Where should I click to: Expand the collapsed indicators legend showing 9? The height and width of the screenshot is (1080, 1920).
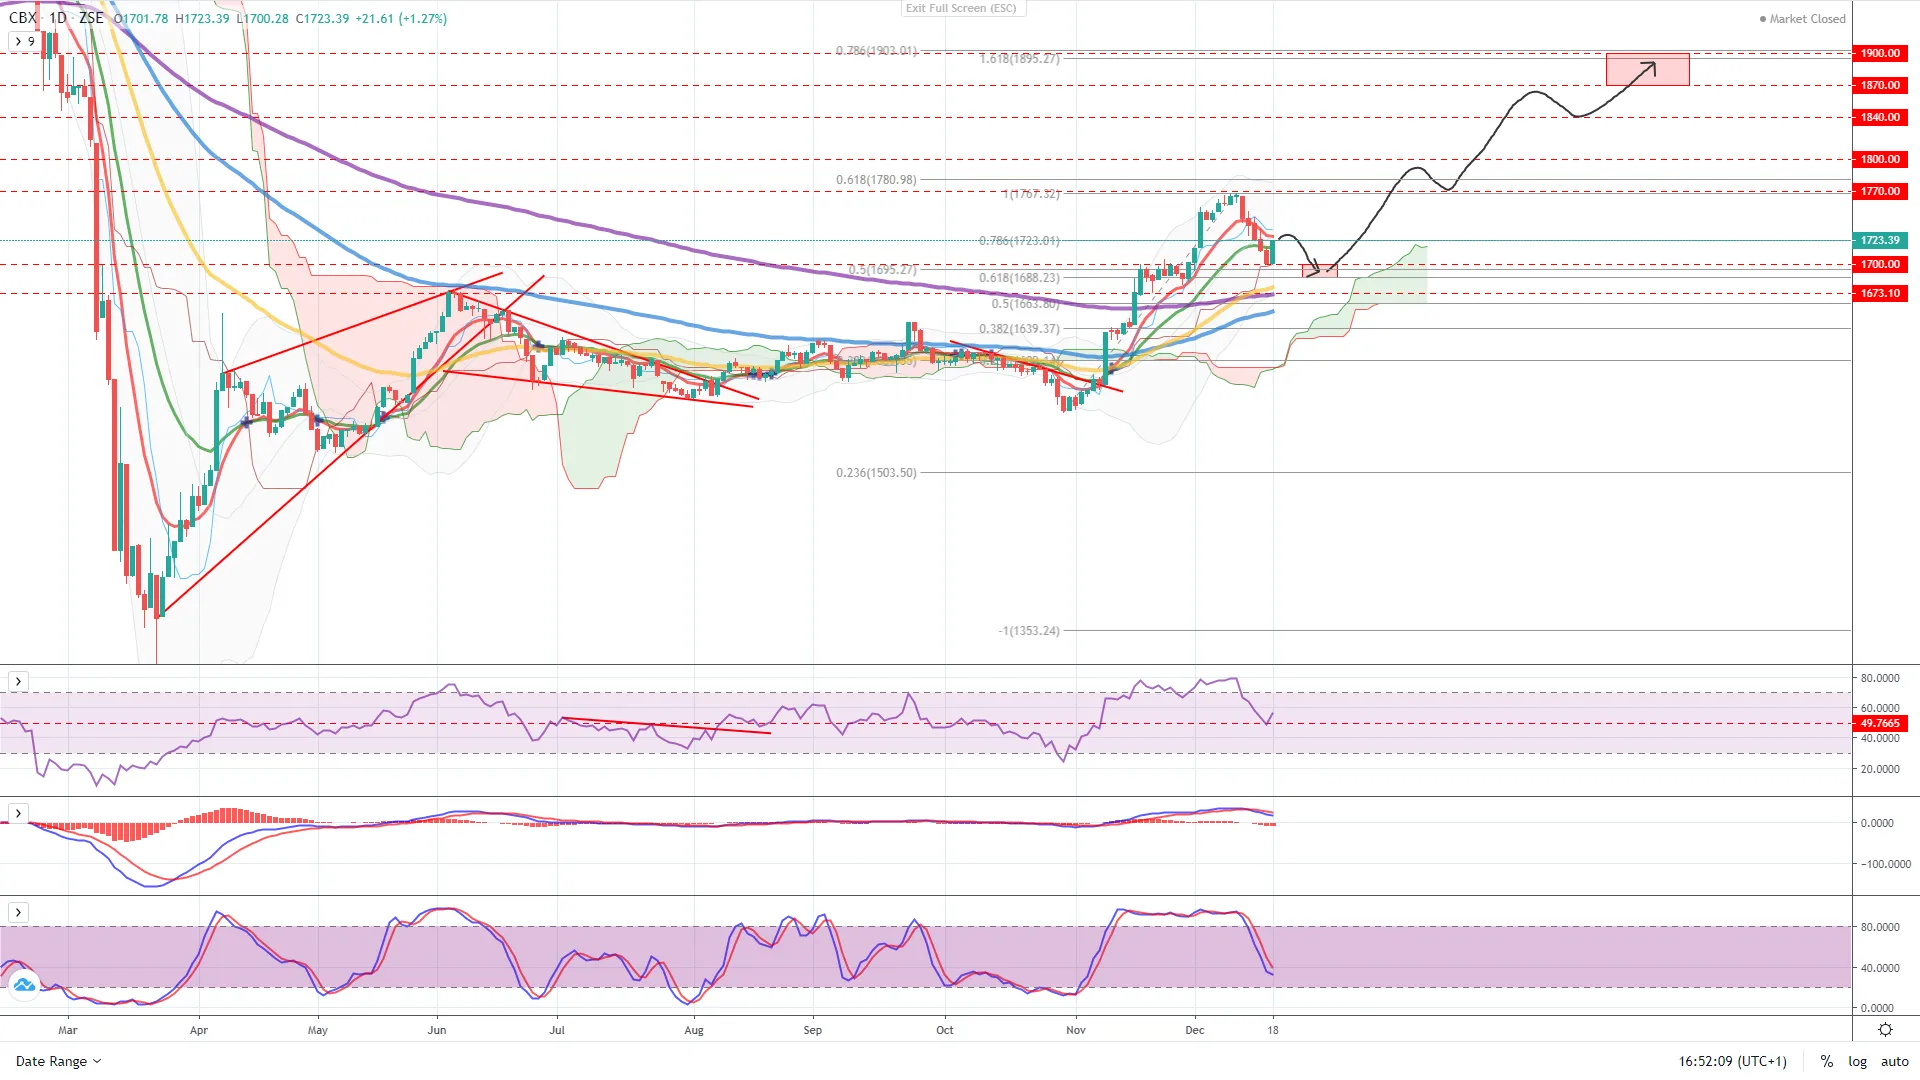pyautogui.click(x=24, y=41)
